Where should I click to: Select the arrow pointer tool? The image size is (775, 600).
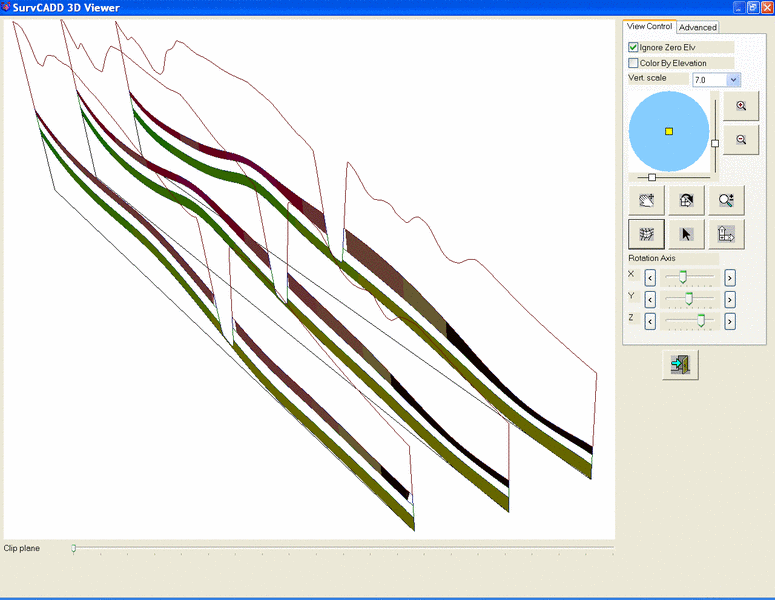coord(686,234)
